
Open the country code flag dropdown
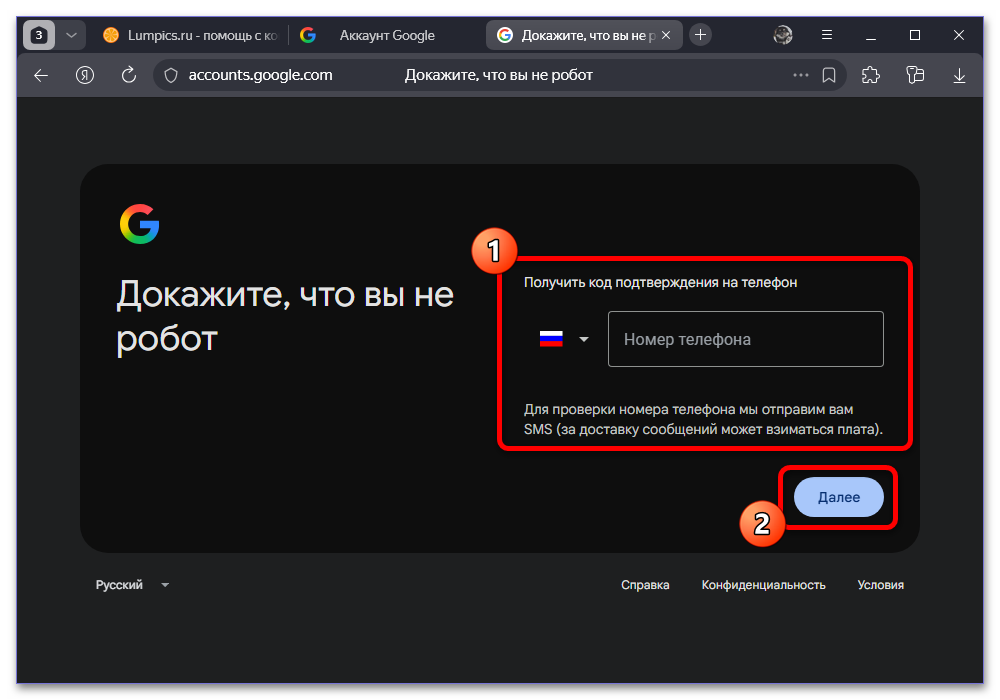pos(564,339)
